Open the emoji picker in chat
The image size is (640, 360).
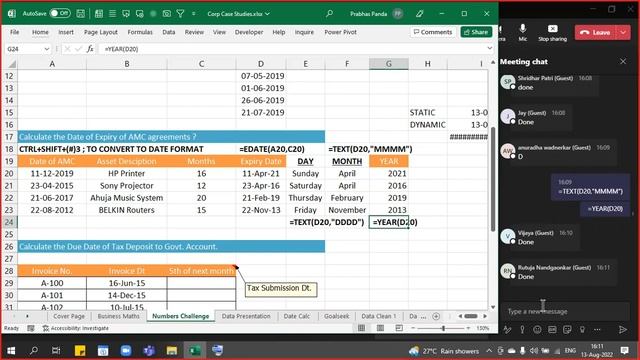(x=537, y=330)
